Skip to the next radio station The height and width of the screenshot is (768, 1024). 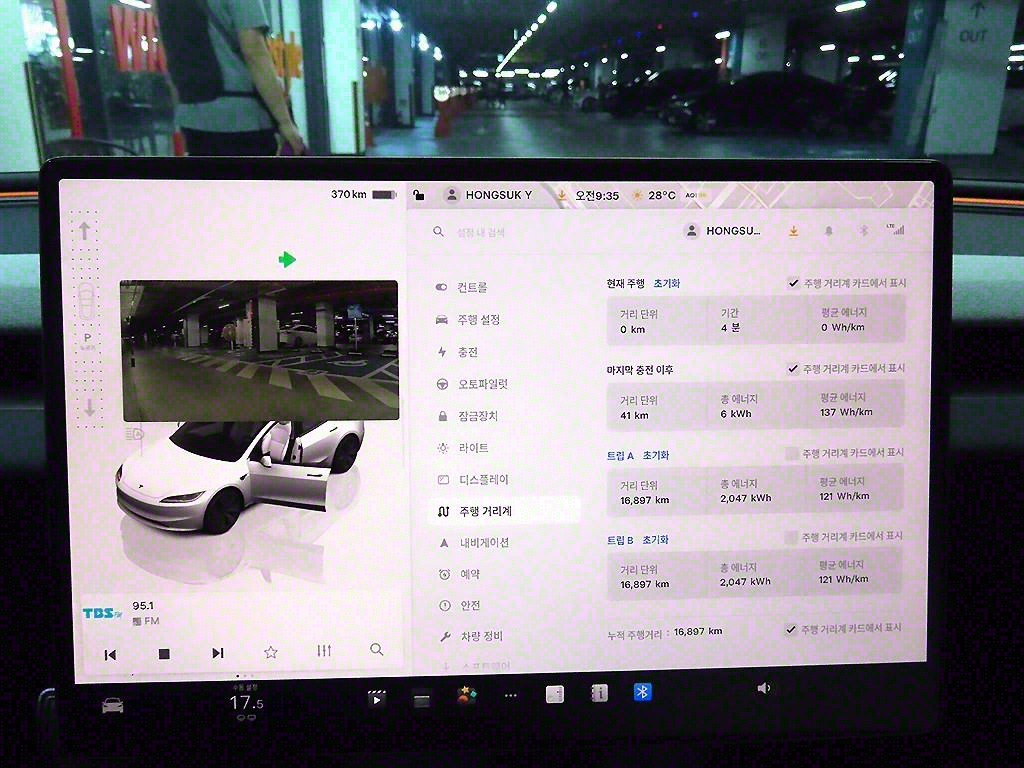pyautogui.click(x=217, y=653)
